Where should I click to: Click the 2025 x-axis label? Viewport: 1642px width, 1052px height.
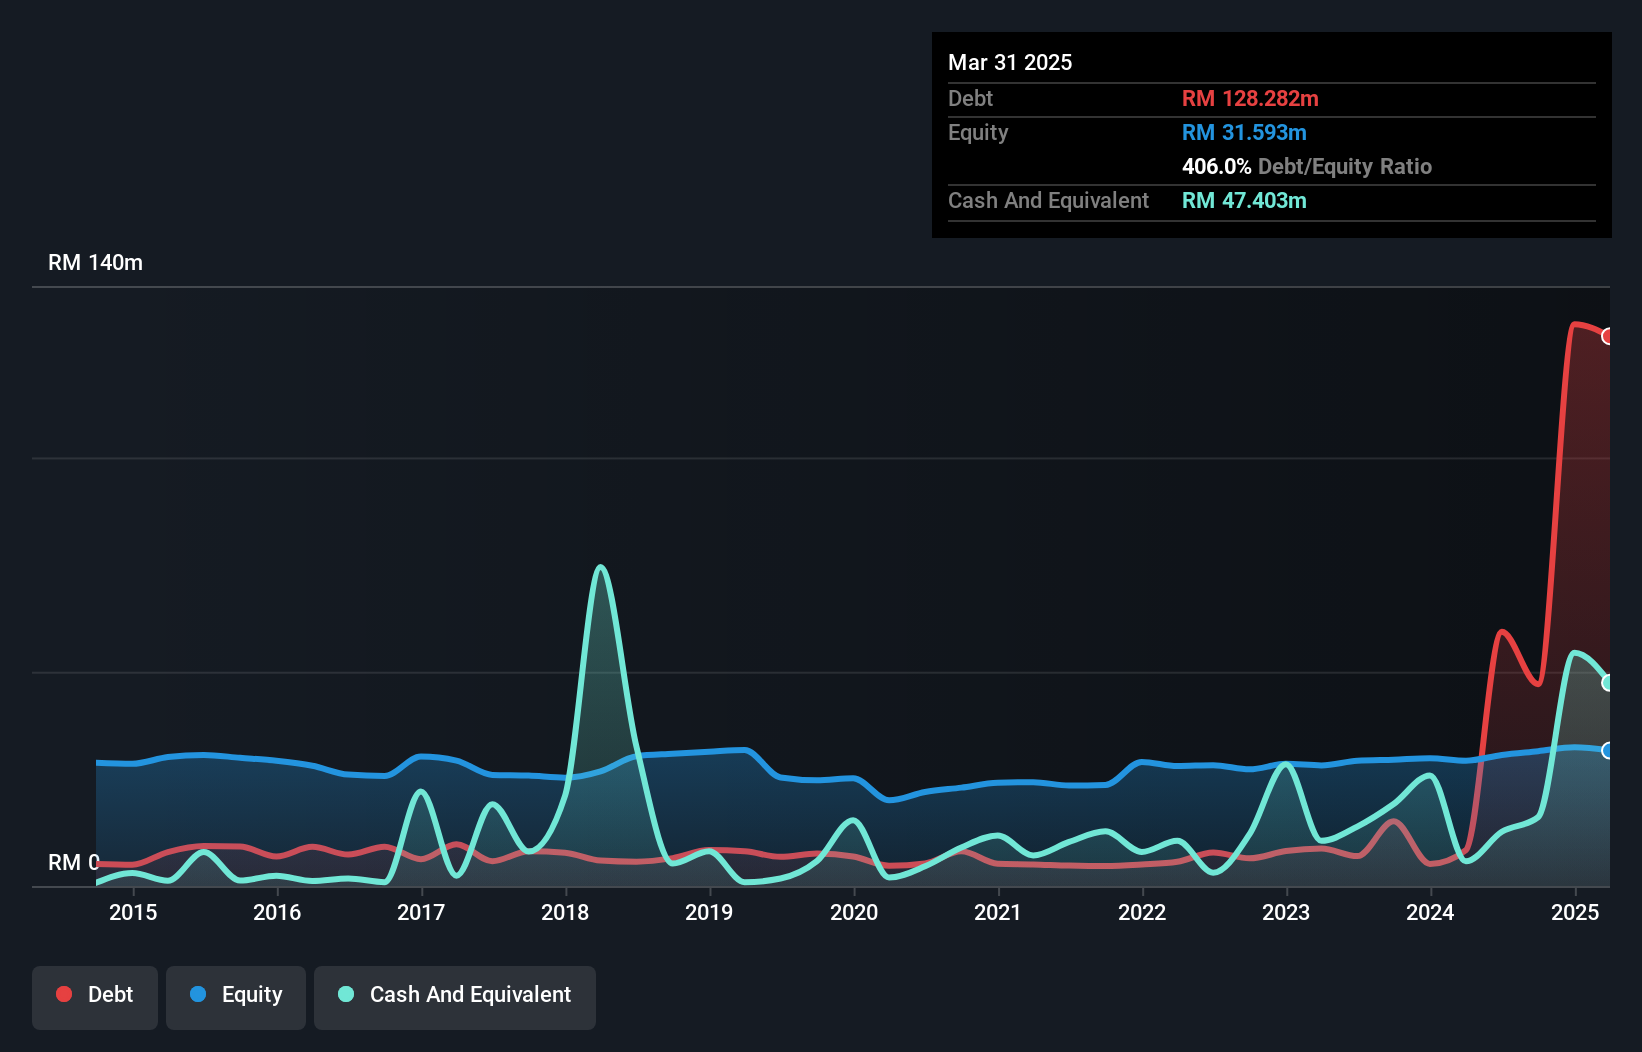(1575, 912)
